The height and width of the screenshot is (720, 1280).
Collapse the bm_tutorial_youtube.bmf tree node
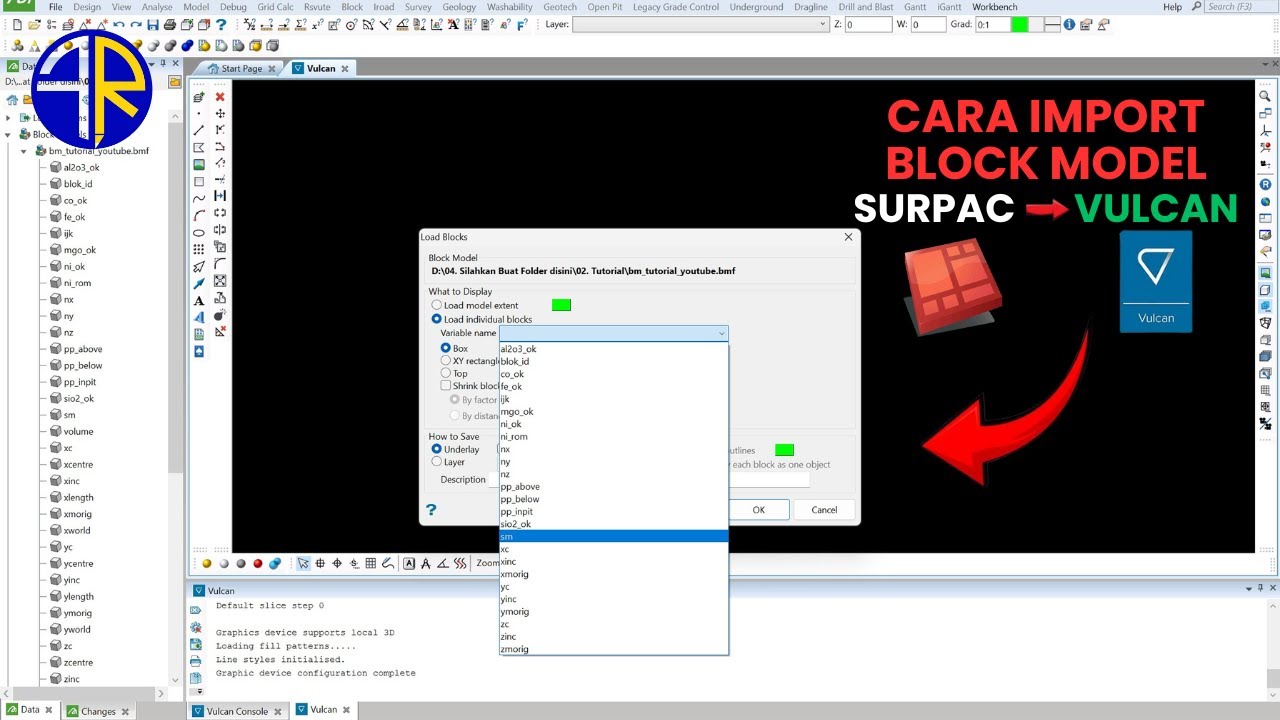click(25, 151)
